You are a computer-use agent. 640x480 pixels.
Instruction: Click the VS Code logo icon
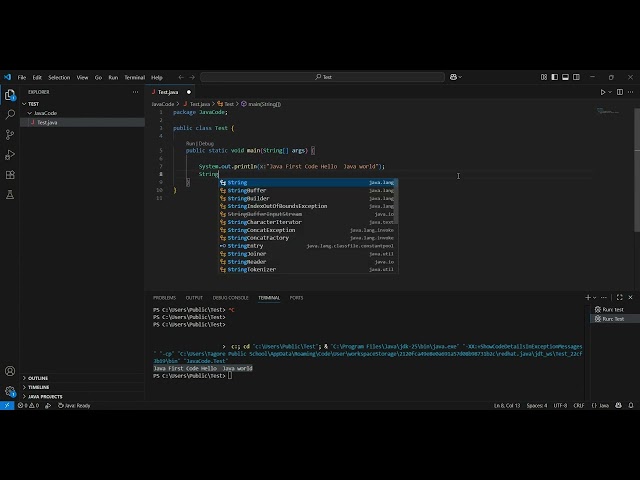[x=7, y=77]
